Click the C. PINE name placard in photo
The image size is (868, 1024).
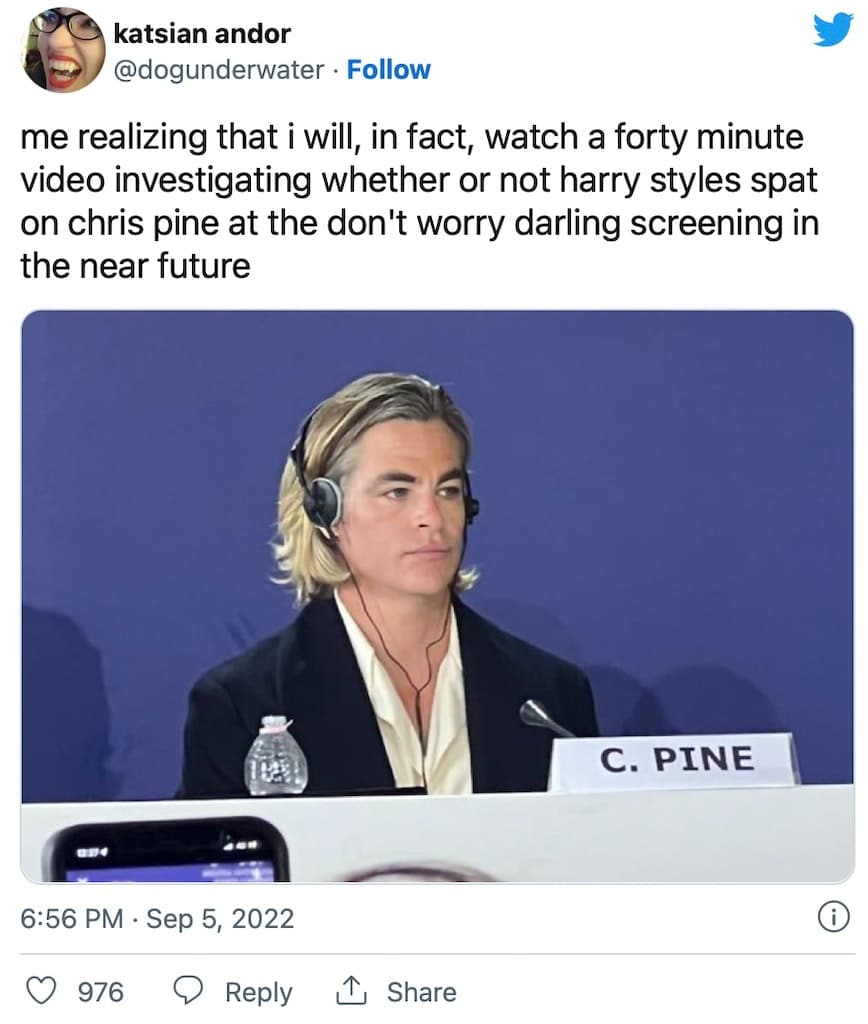675,760
